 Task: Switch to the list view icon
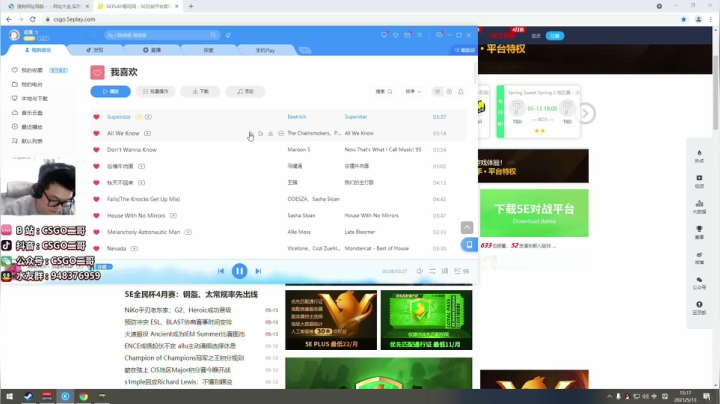tap(438, 91)
